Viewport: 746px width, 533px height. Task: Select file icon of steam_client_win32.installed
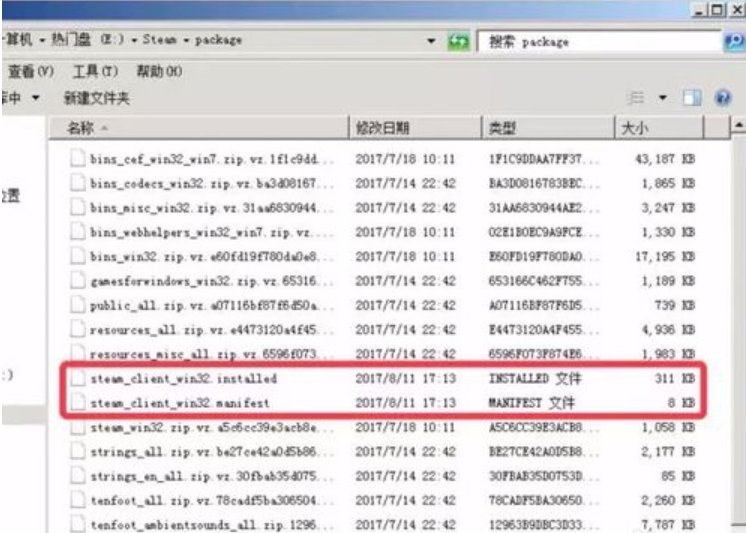[x=78, y=378]
